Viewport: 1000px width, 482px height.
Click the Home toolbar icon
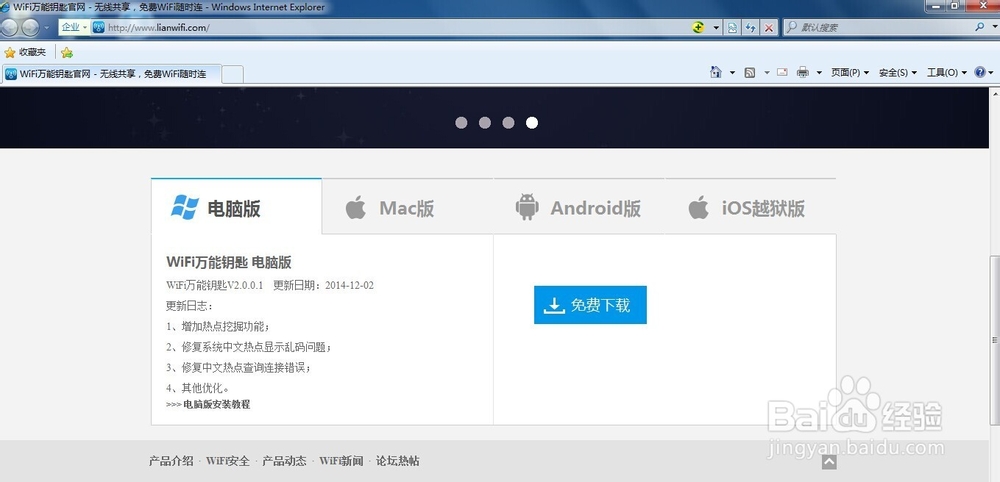coord(716,72)
